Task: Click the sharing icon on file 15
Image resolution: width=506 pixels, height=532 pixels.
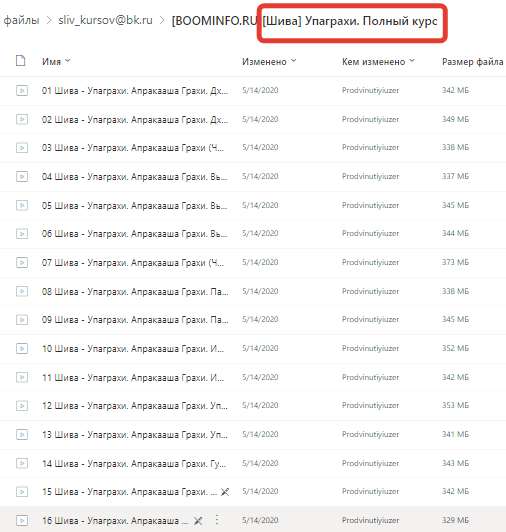Action: [225, 492]
